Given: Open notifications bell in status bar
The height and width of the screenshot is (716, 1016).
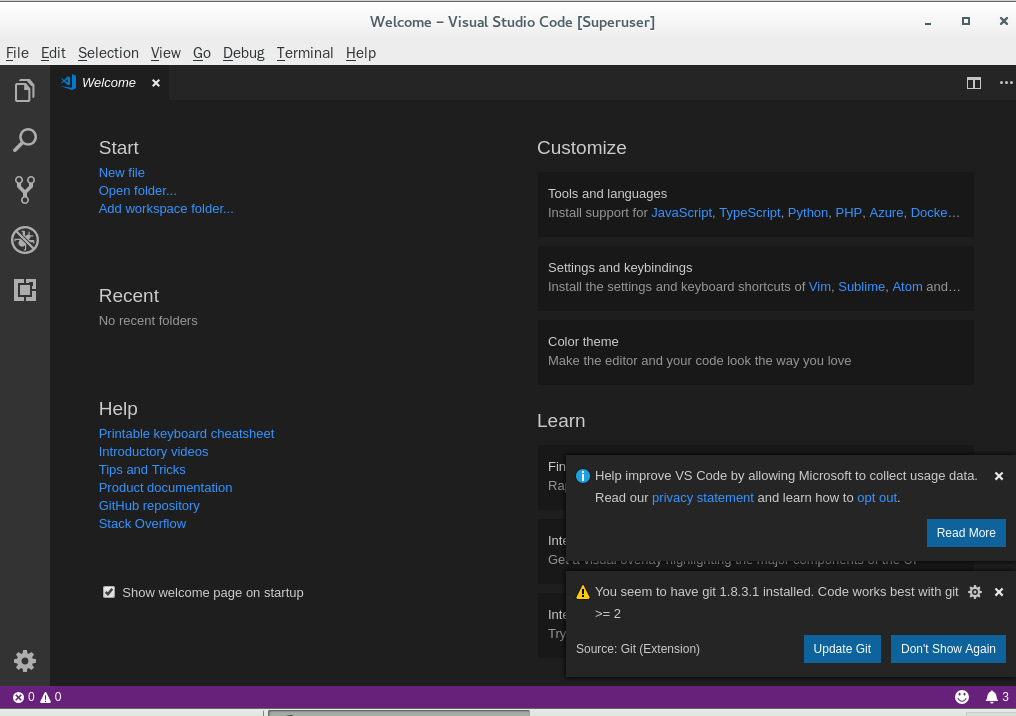Looking at the screenshot, I should point(997,697).
